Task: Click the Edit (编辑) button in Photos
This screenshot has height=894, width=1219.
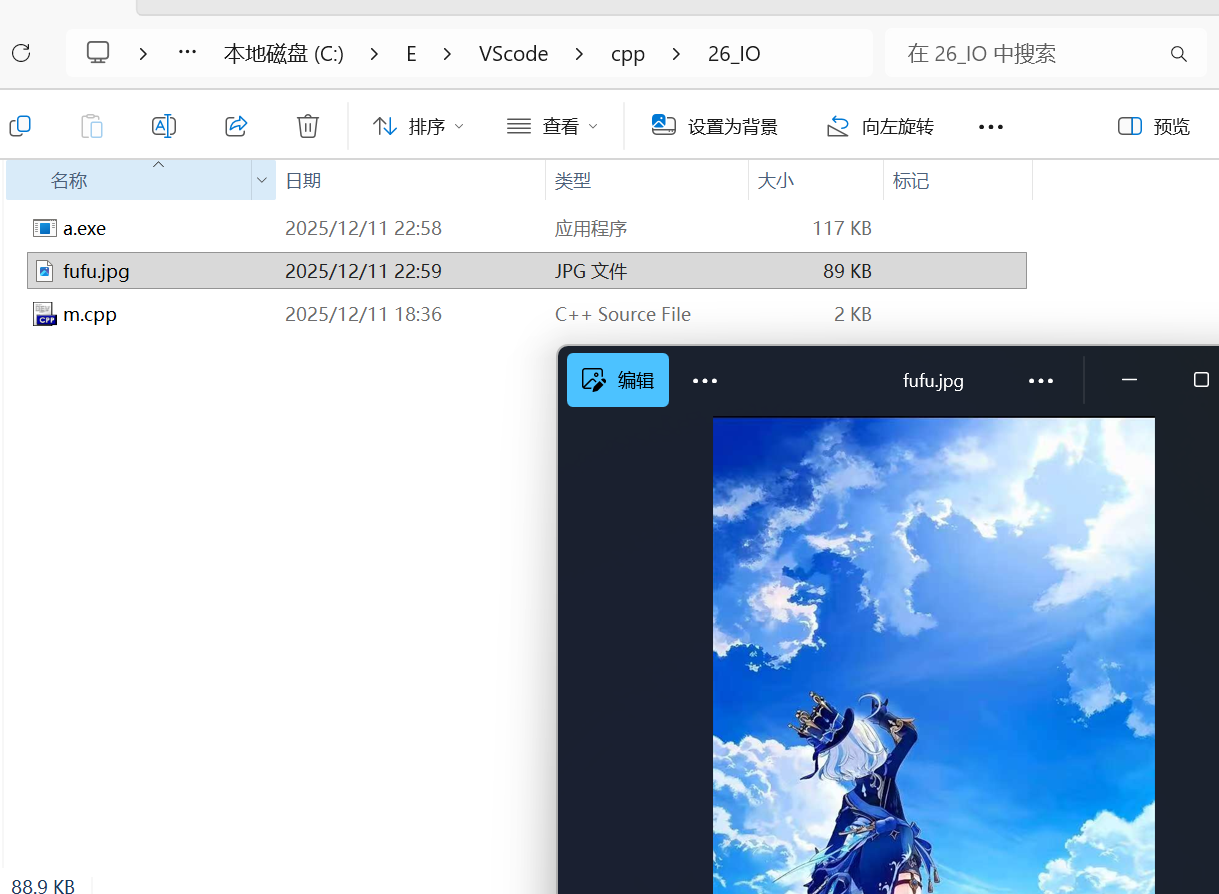Action: (618, 380)
